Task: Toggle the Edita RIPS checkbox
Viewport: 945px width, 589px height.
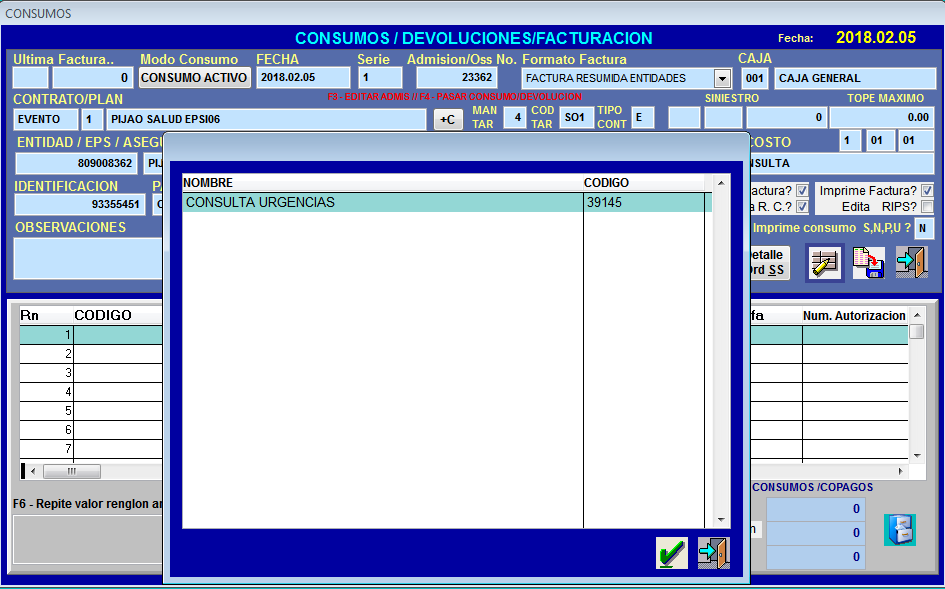Action: click(927, 207)
